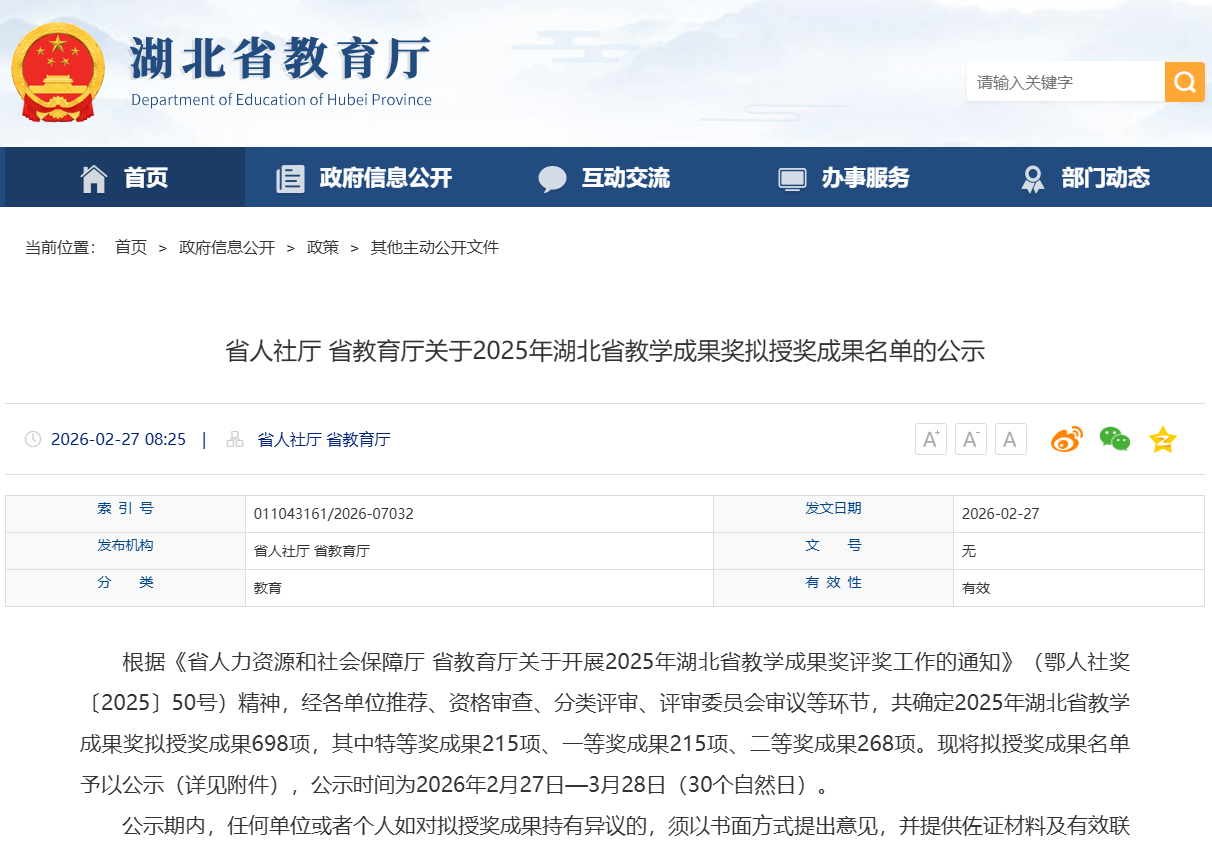Click the paragraph beginning 根据《省人力资源和社会保障厅
The width and height of the screenshot is (1212, 853).
[605, 723]
